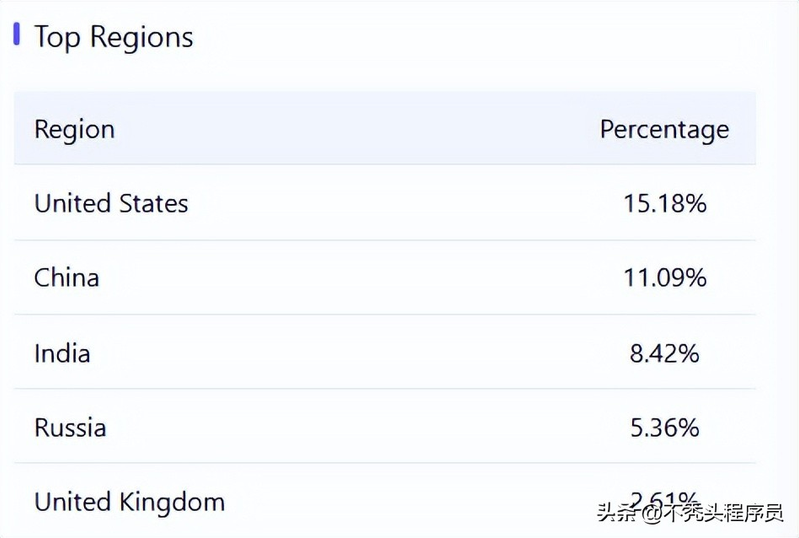Click the blank middle of the header row

coord(350,129)
